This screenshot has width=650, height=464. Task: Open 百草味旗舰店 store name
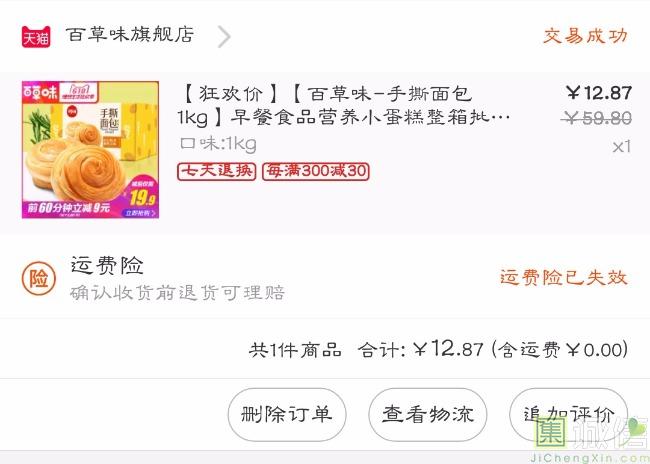click(x=130, y=35)
